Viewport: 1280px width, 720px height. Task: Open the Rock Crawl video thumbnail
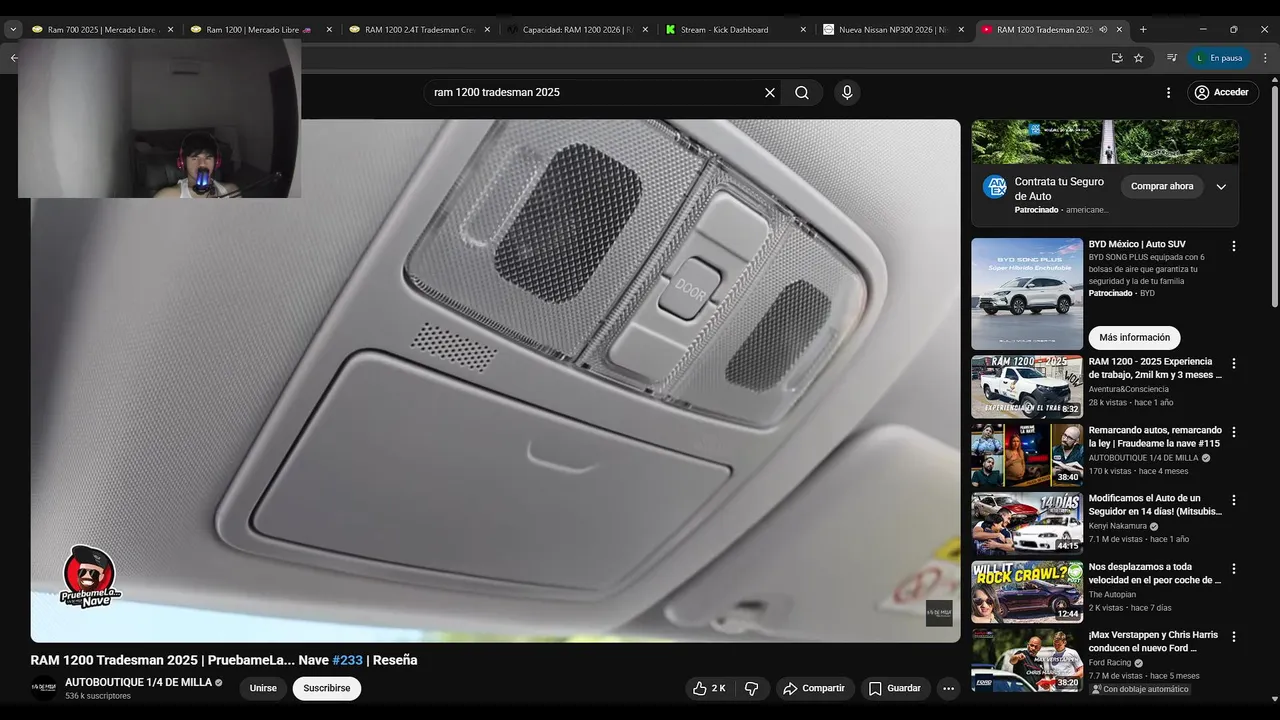(x=1027, y=591)
